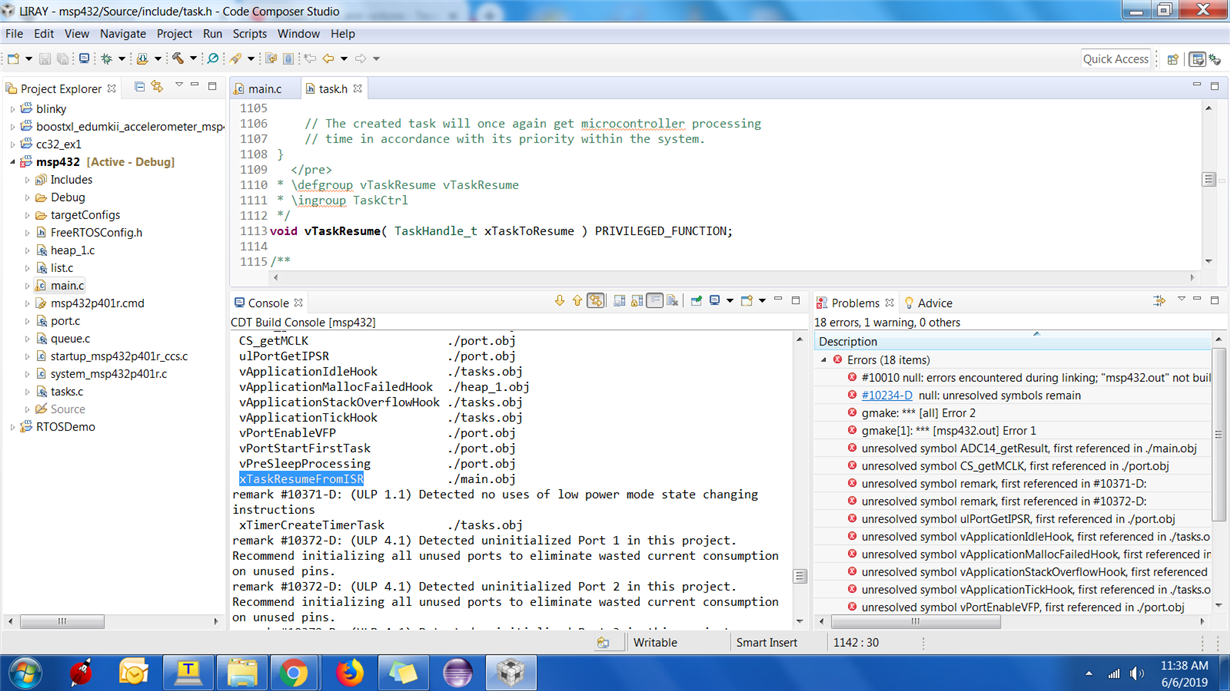Click the Smart Insert status field
The width and height of the screenshot is (1230, 691).
click(x=767, y=643)
